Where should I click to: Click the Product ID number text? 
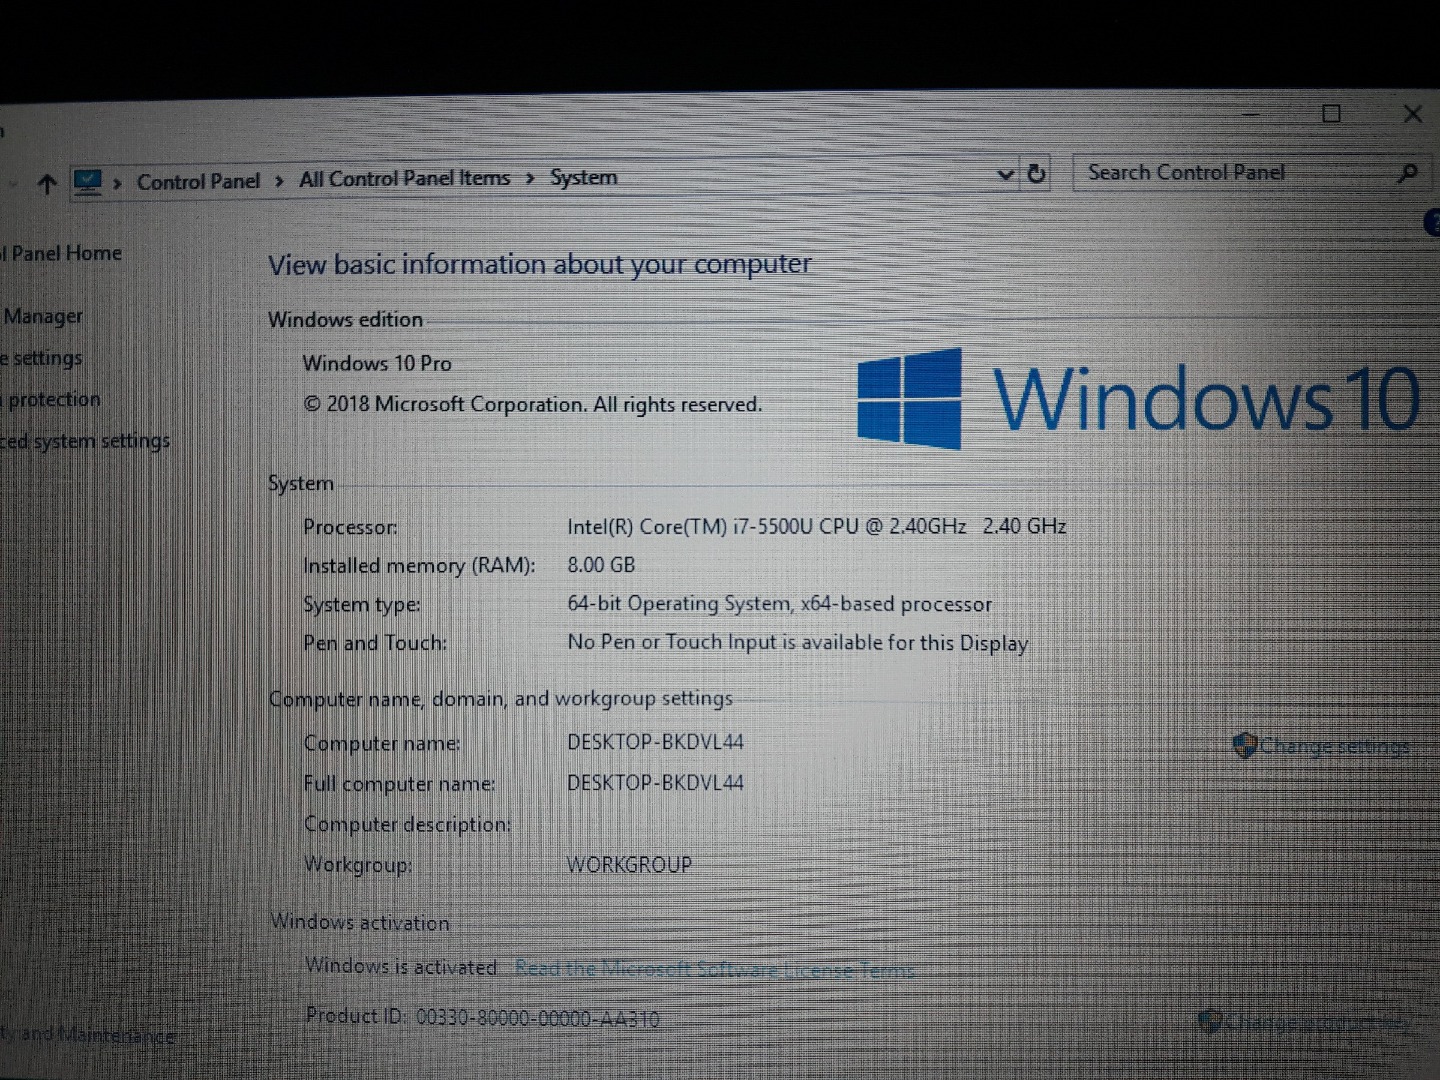click(538, 1019)
